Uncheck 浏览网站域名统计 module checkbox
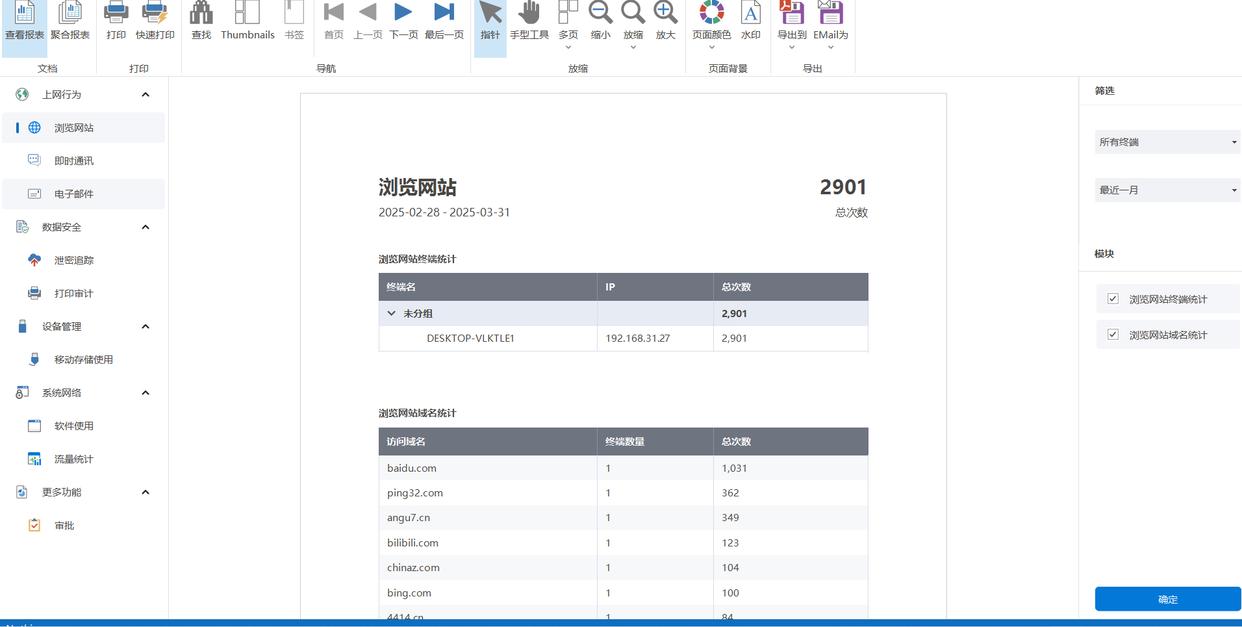Viewport: 1242px width, 627px height. (x=1113, y=335)
